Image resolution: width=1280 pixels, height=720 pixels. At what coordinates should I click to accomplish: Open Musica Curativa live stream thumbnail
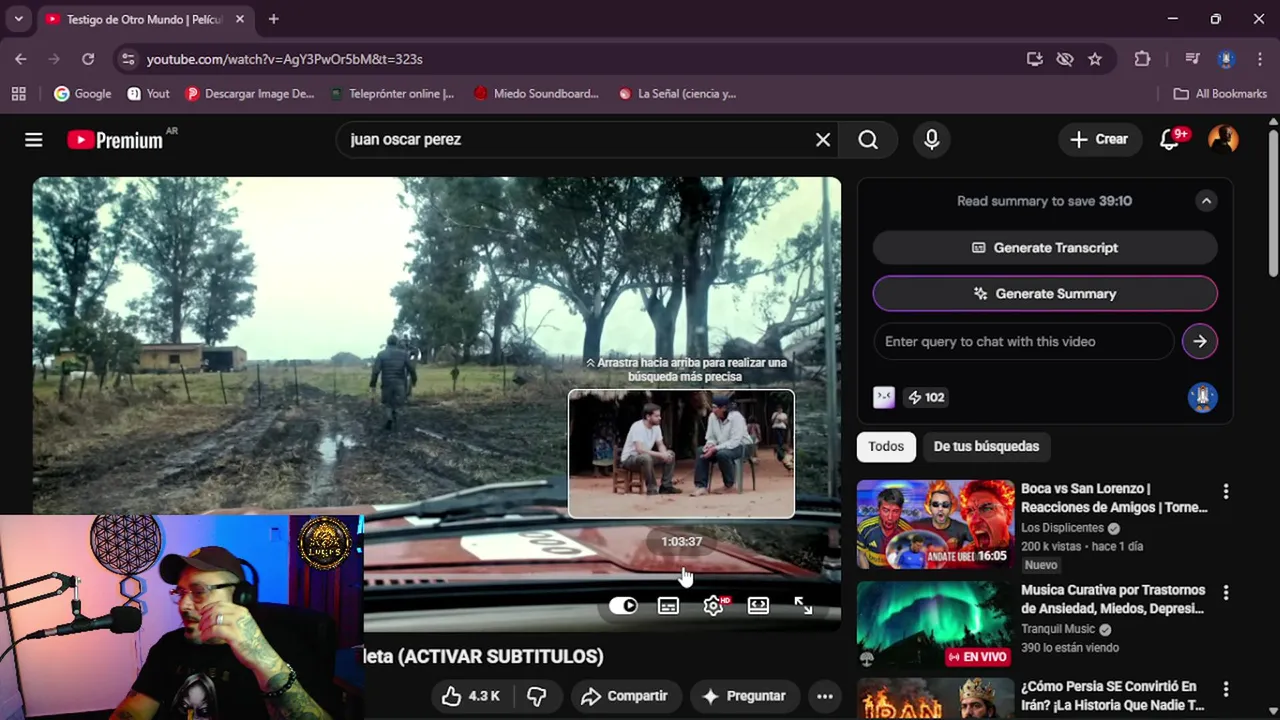(935, 625)
